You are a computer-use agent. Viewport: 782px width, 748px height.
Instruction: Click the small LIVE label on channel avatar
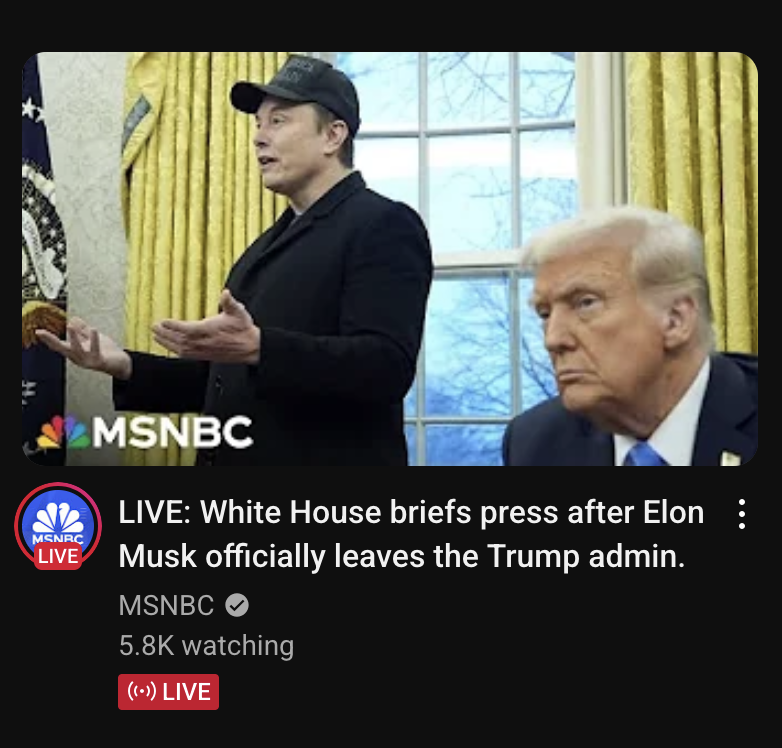58,556
